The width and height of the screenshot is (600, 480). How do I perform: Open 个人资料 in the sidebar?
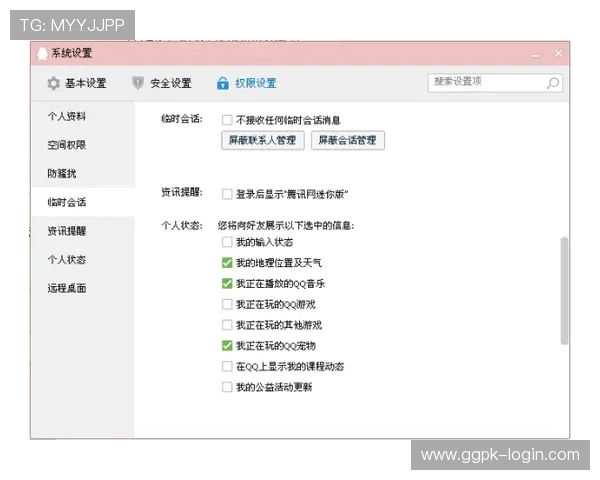pos(67,116)
